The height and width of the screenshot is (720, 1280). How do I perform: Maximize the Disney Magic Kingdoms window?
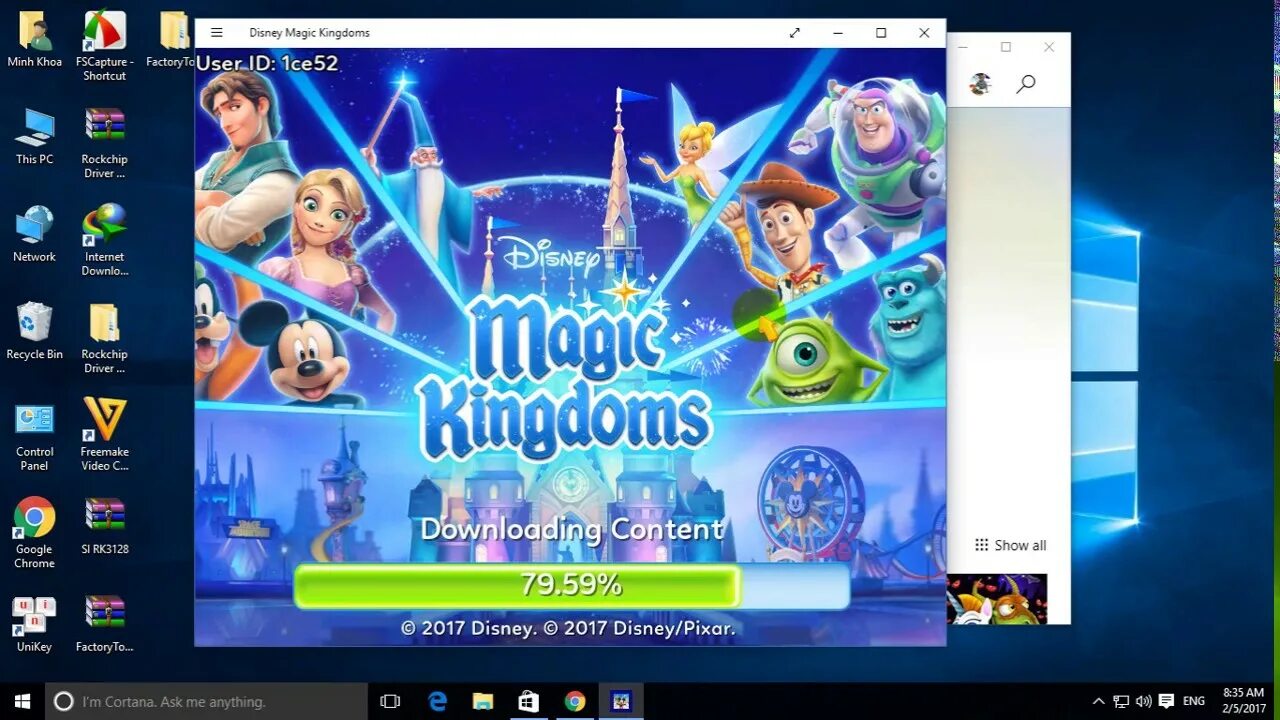[881, 33]
